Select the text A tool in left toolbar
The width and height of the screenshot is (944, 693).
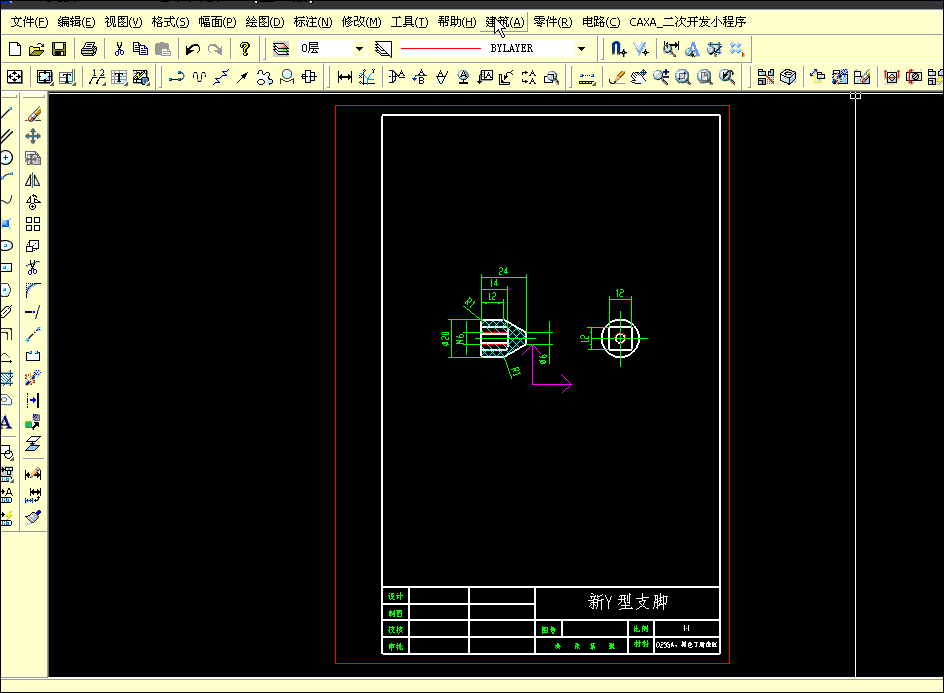point(6,422)
